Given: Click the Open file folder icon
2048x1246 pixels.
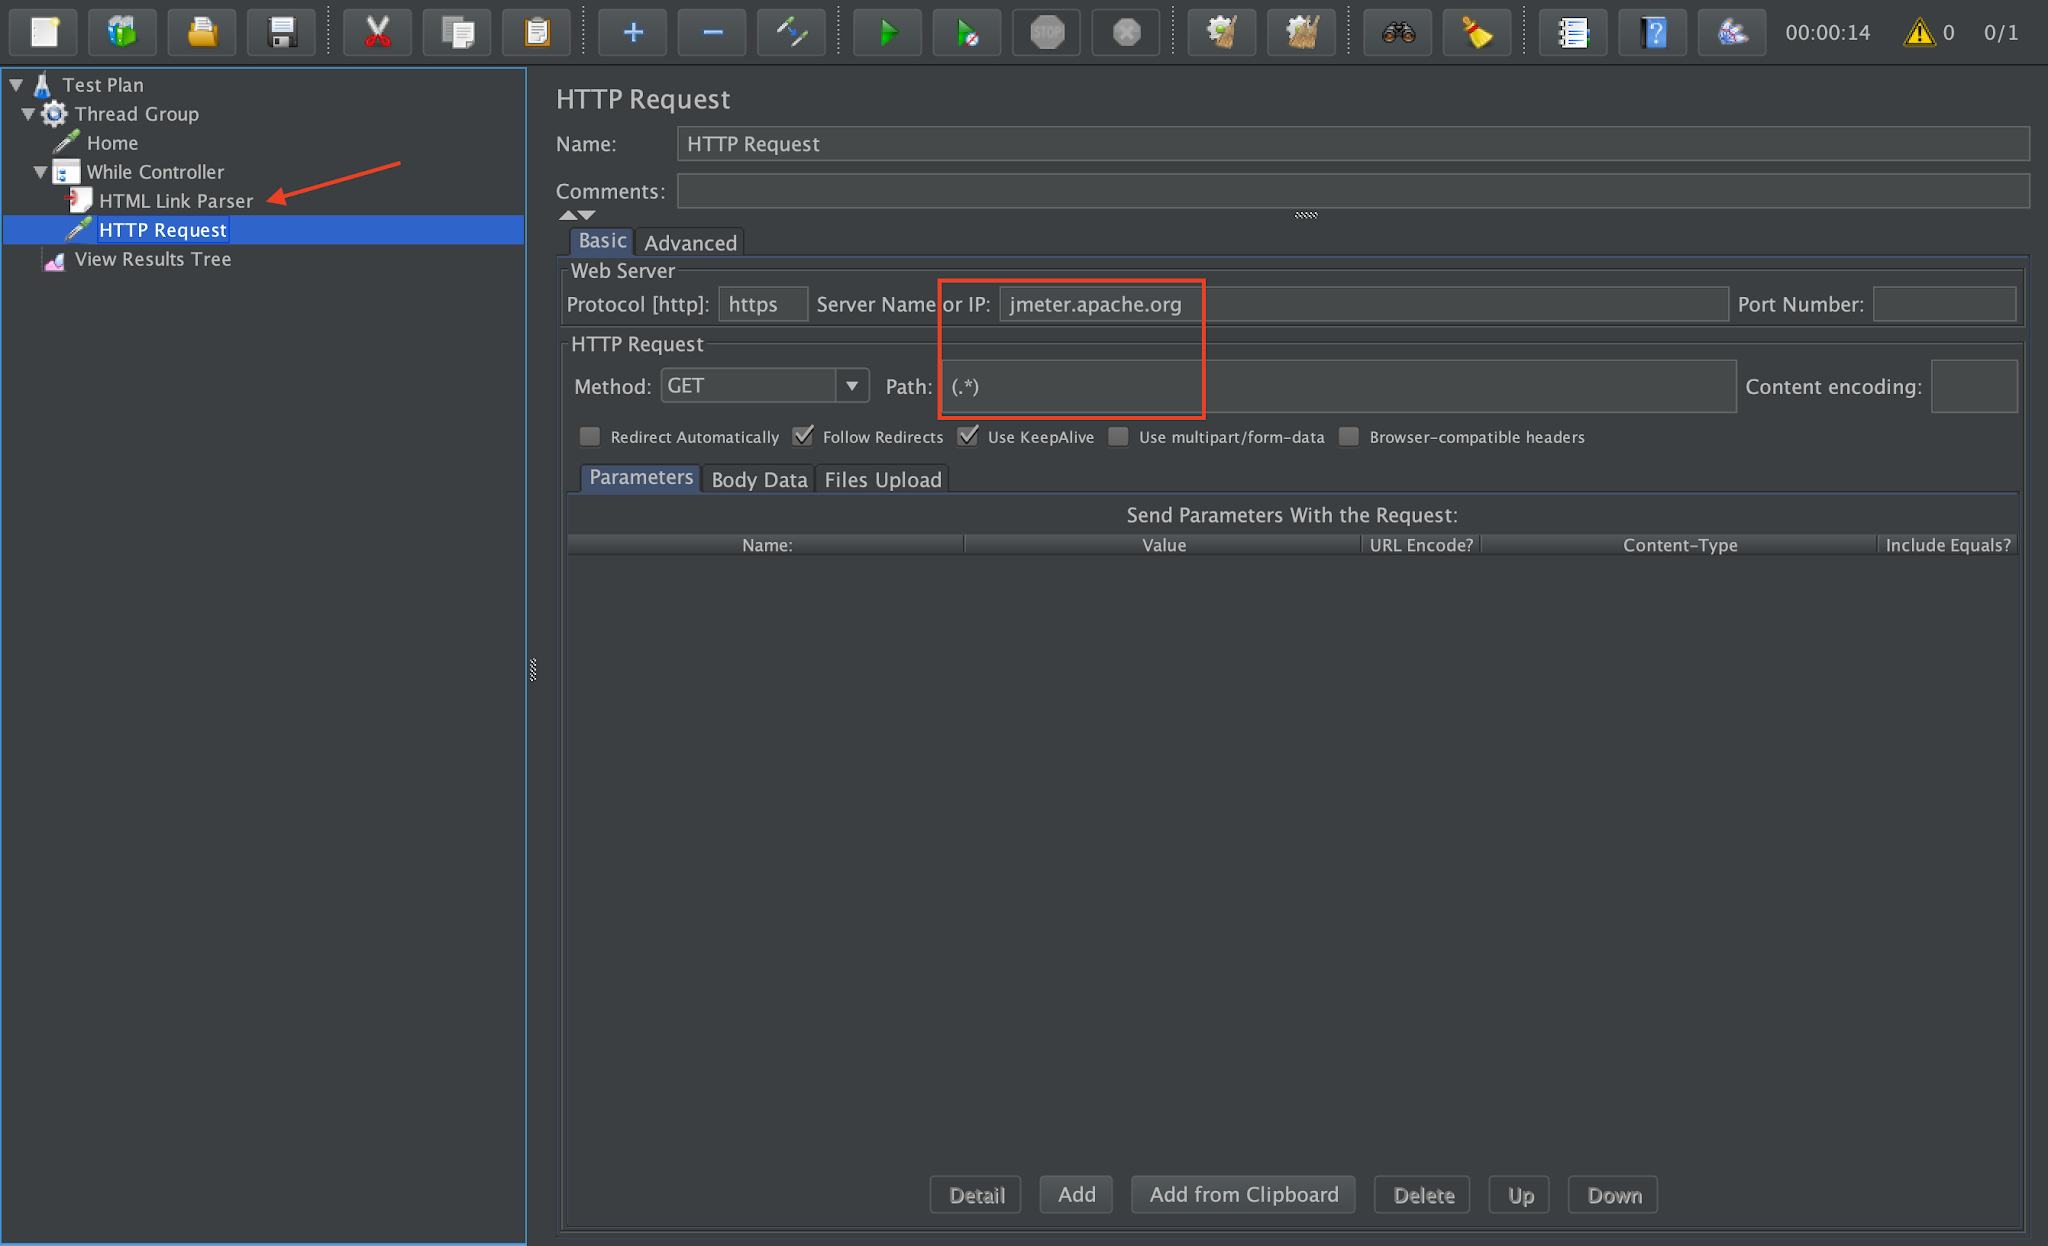Looking at the screenshot, I should coord(202,32).
